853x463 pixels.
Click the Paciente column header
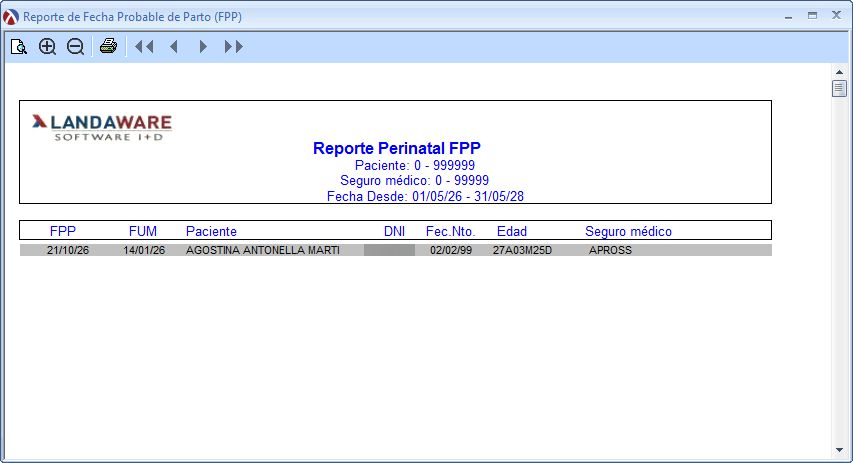[x=211, y=231]
